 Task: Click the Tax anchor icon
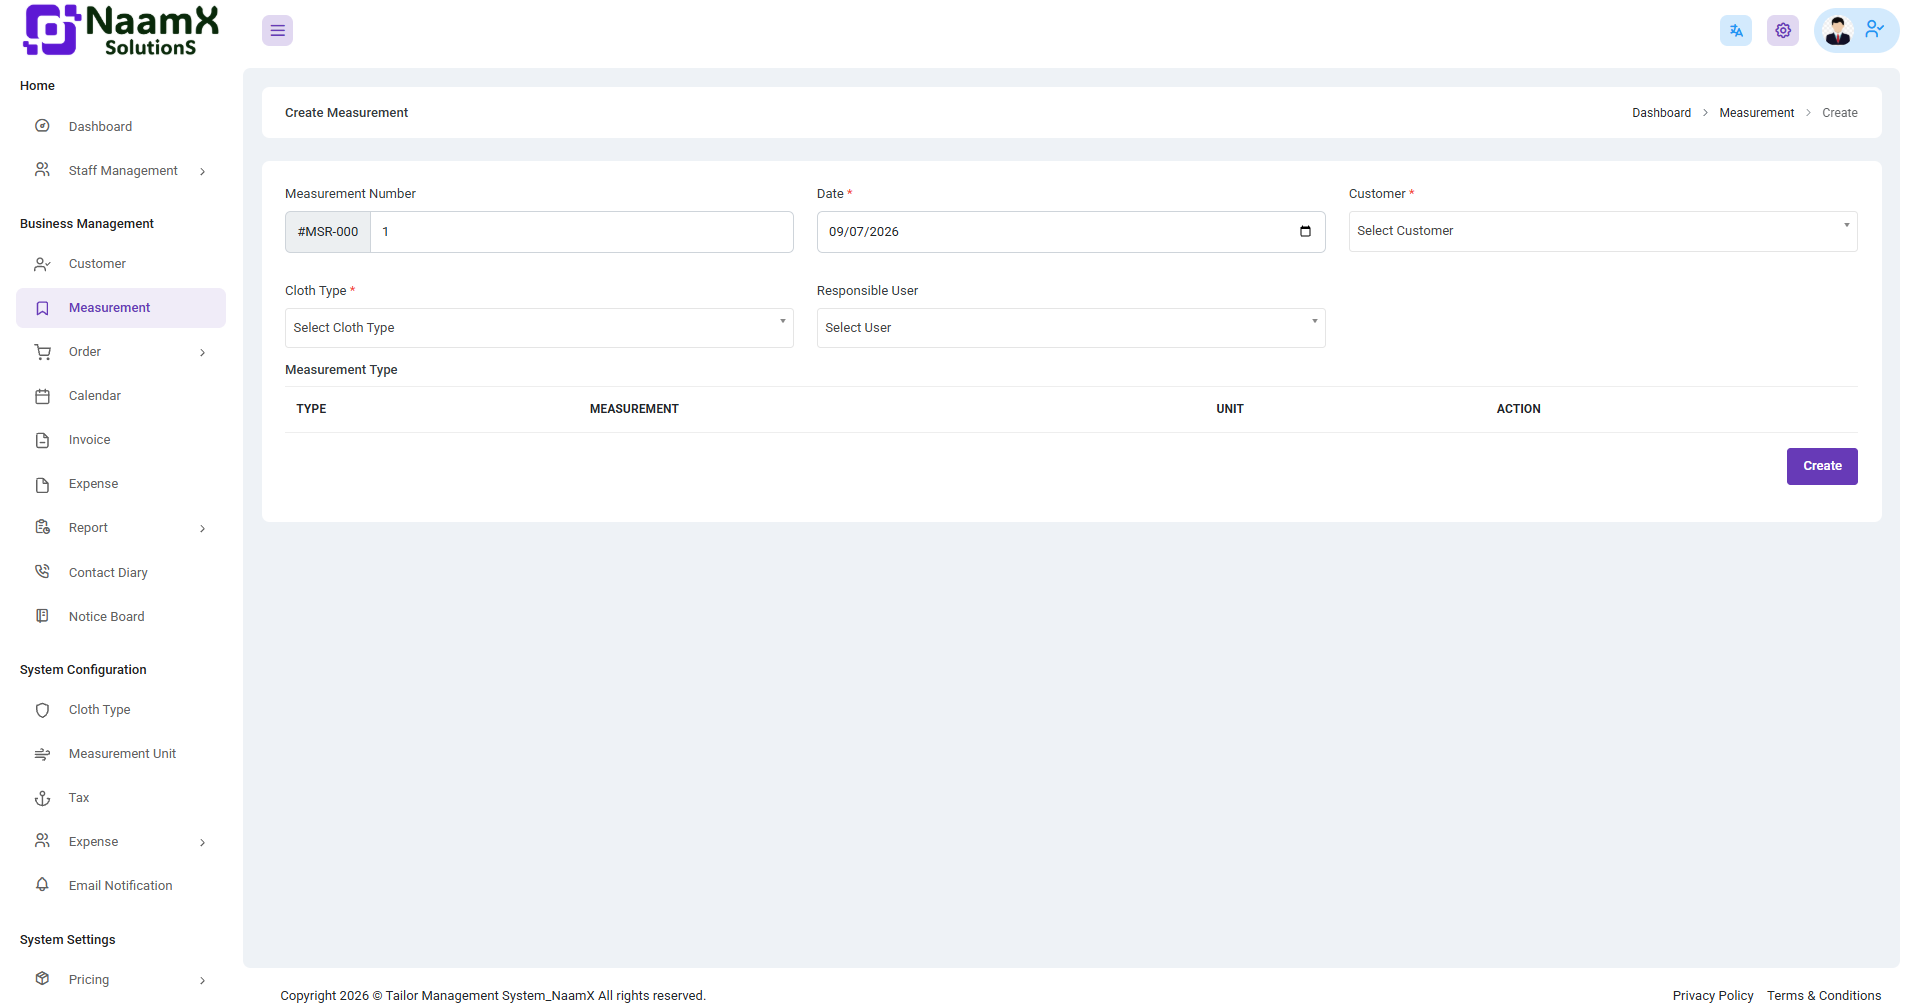[42, 798]
